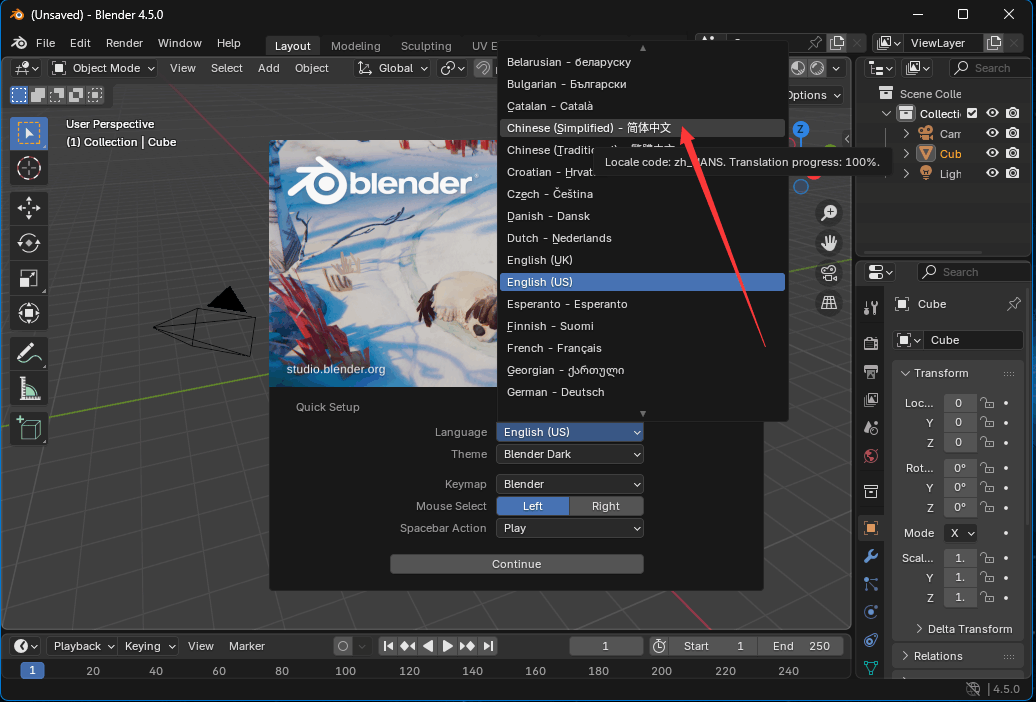Viewport: 1036px width, 702px height.
Task: Activate the Rotate tool
Action: [x=28, y=243]
